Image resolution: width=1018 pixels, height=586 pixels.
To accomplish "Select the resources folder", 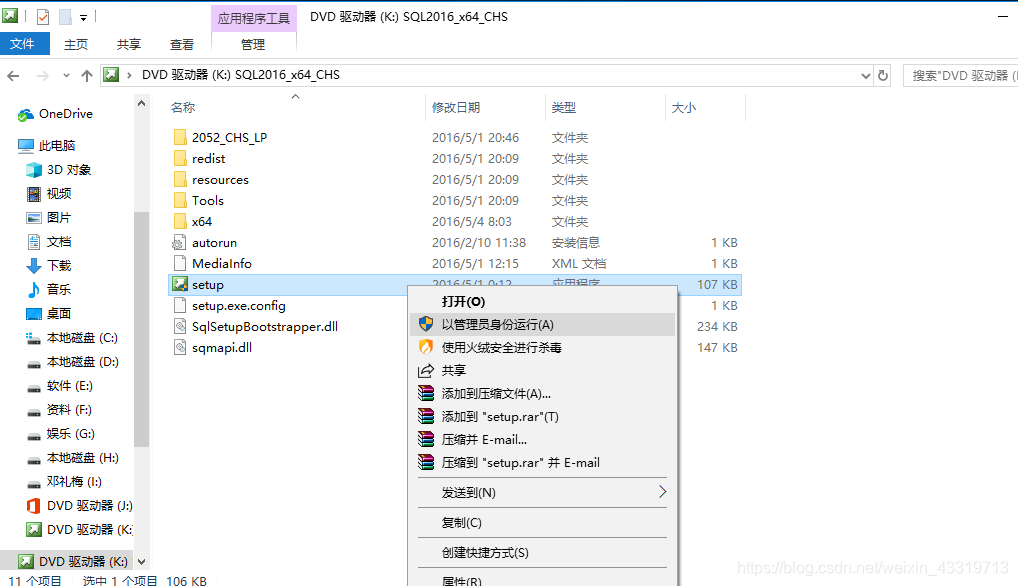I will click(220, 180).
